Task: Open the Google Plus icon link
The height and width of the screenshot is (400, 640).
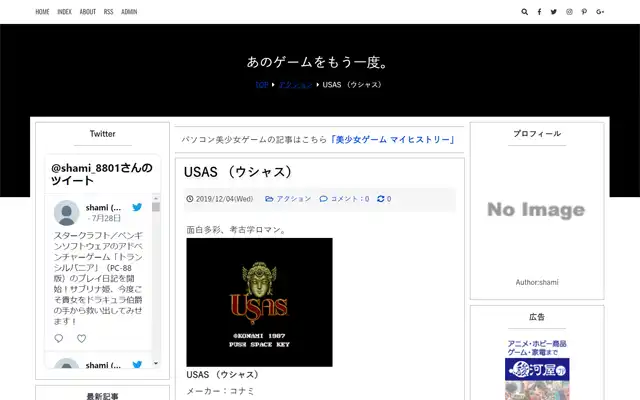Action: coord(600,12)
